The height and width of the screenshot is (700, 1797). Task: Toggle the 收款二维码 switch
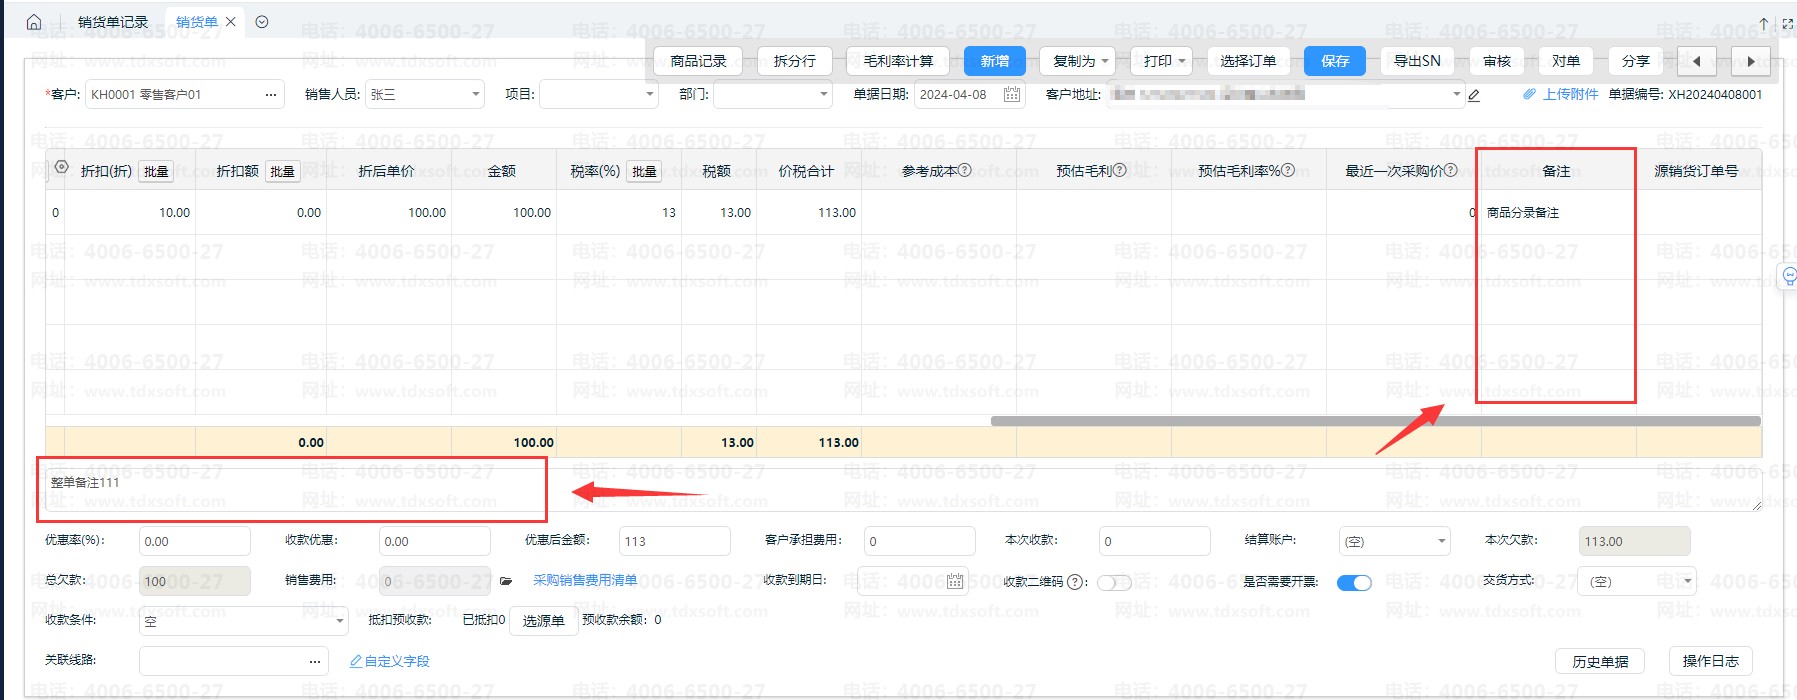coord(1114,582)
